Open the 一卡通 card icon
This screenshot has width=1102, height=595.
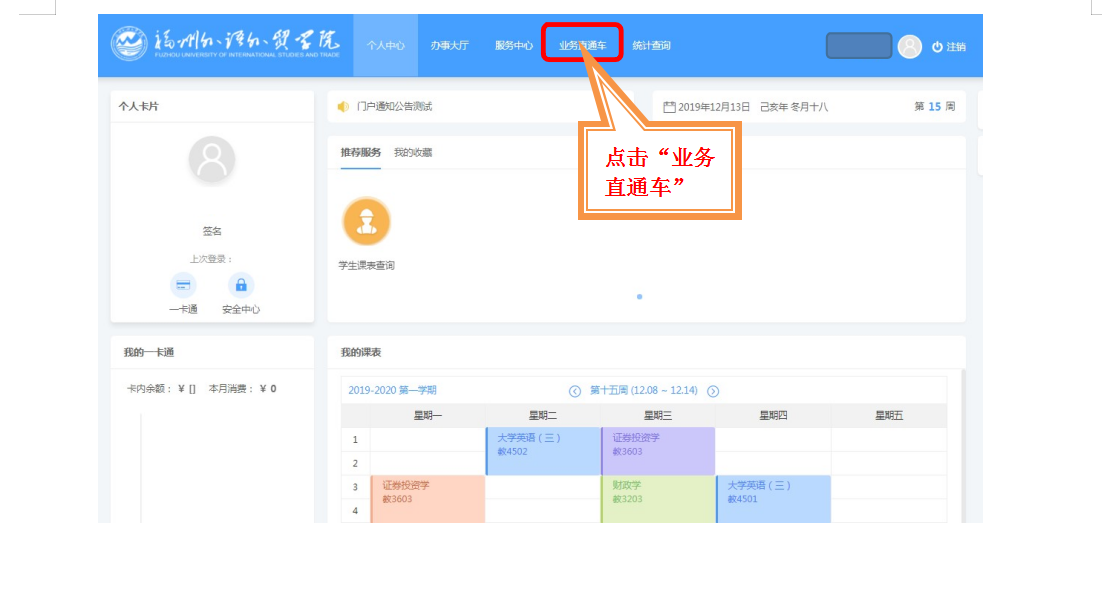coord(183,285)
